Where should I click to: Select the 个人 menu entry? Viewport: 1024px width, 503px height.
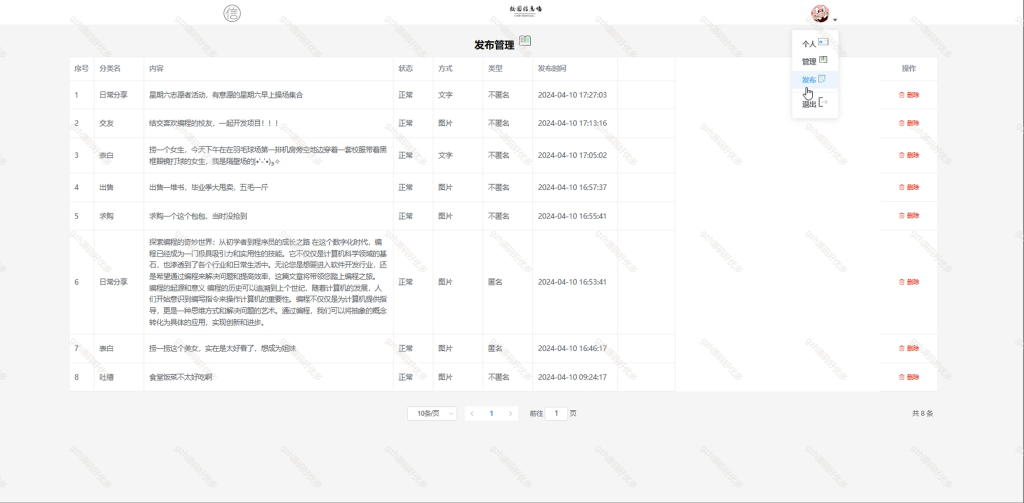[x=815, y=43]
